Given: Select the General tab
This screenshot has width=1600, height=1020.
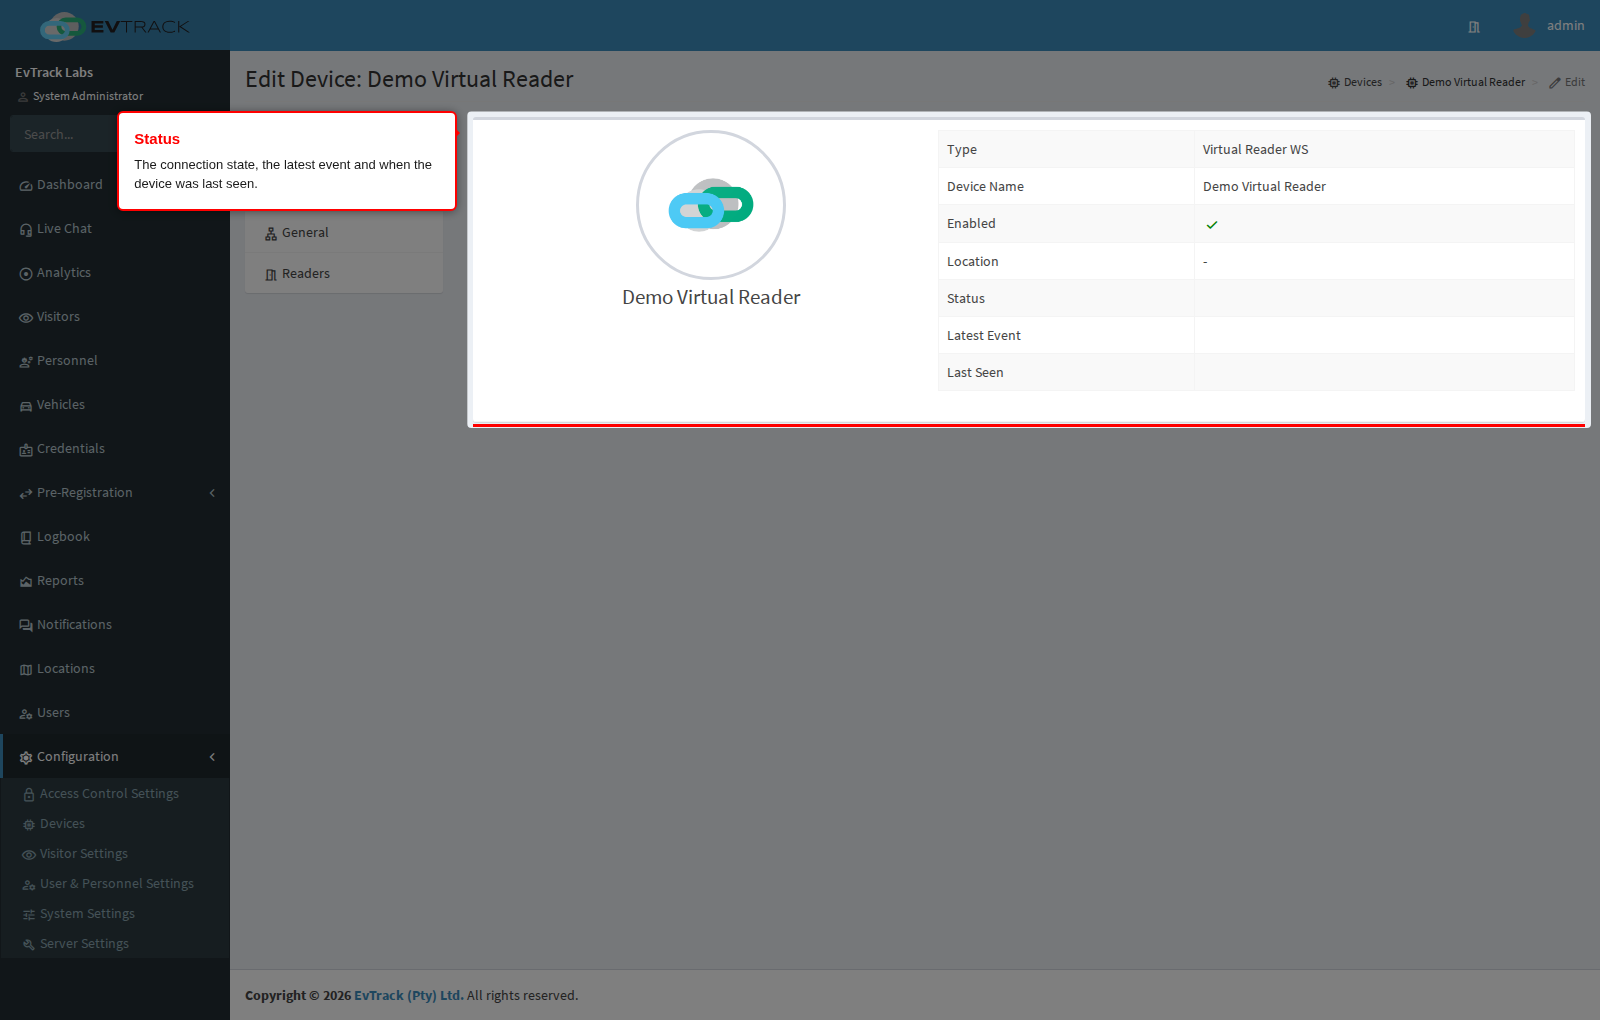Looking at the screenshot, I should [x=344, y=233].
